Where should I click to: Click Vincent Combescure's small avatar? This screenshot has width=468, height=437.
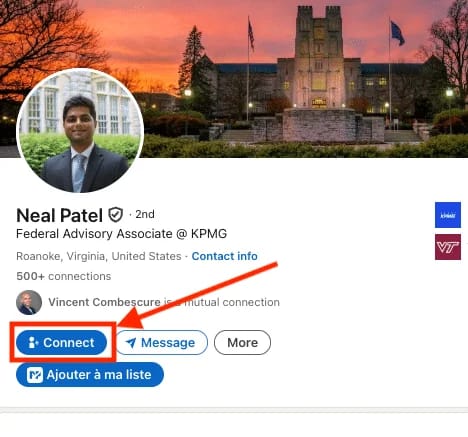(x=29, y=302)
